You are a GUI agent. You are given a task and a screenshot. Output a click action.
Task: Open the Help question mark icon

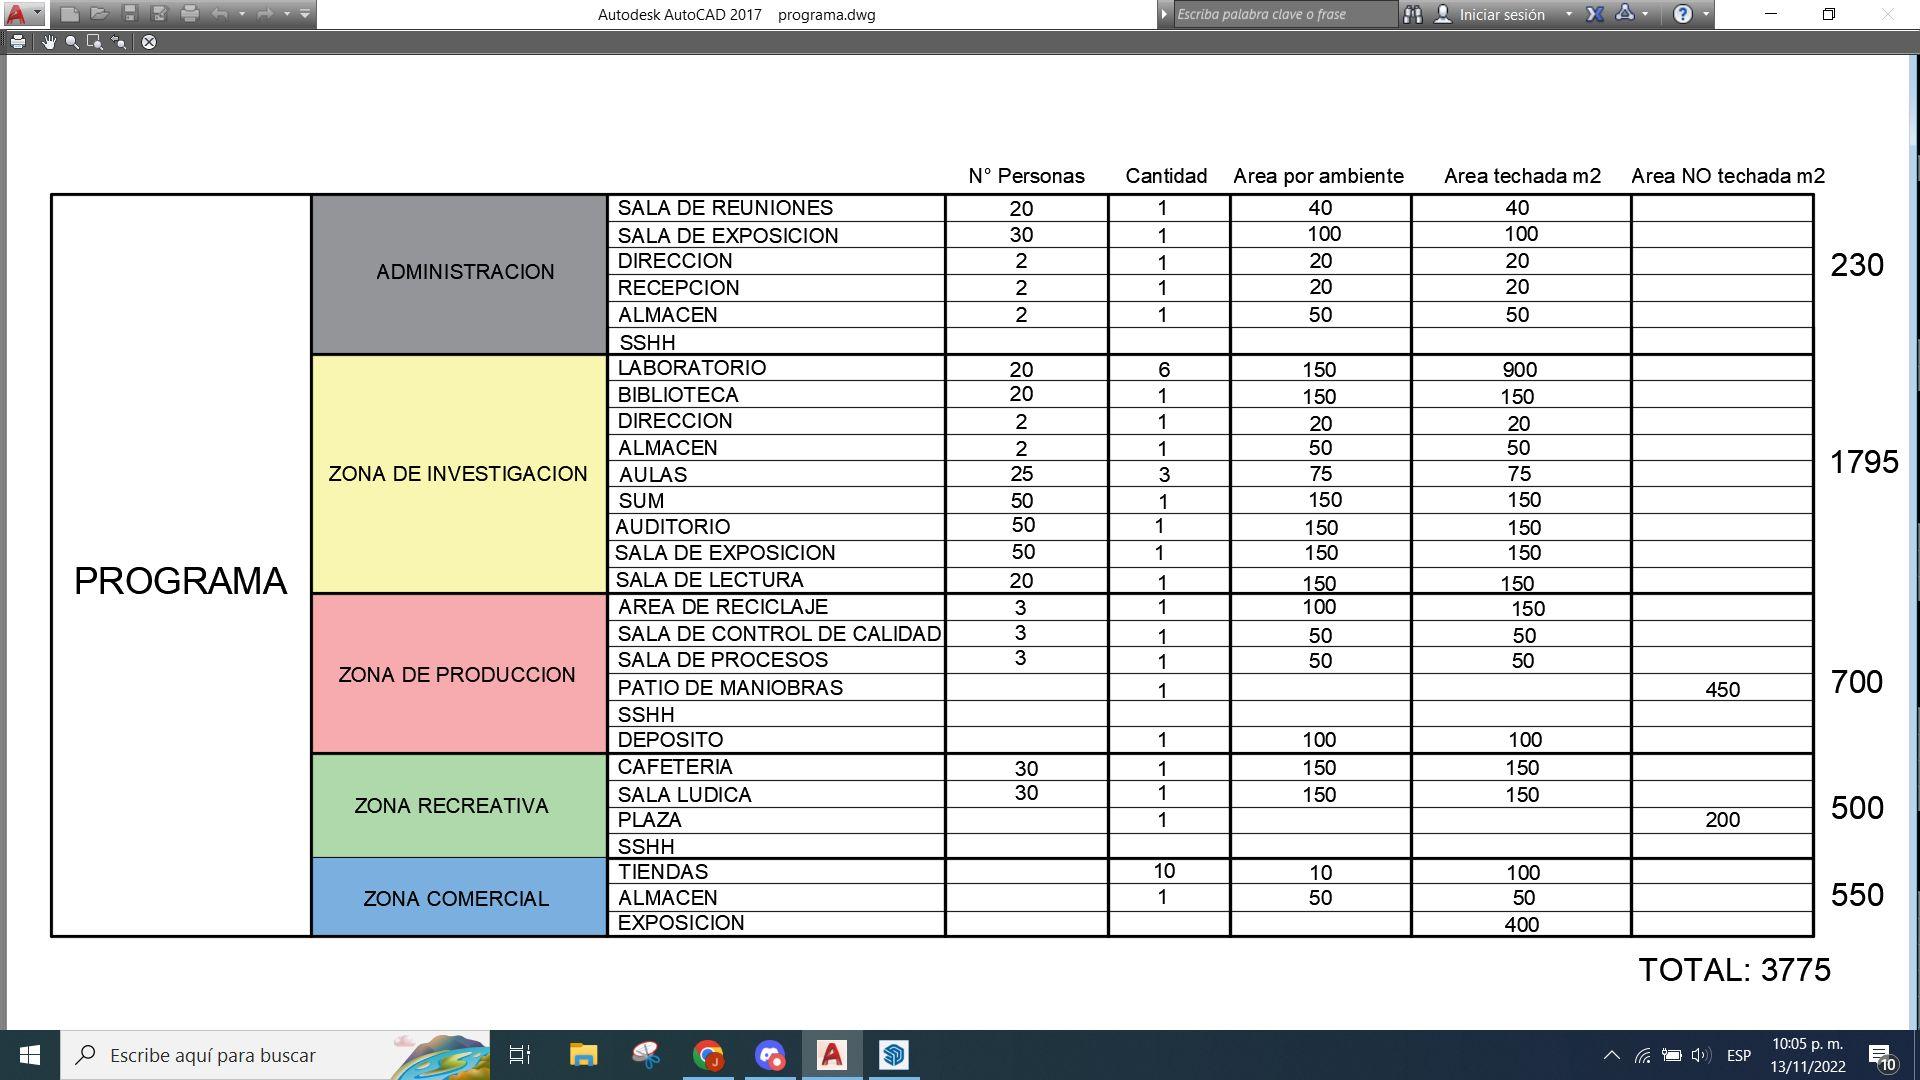click(x=1683, y=14)
